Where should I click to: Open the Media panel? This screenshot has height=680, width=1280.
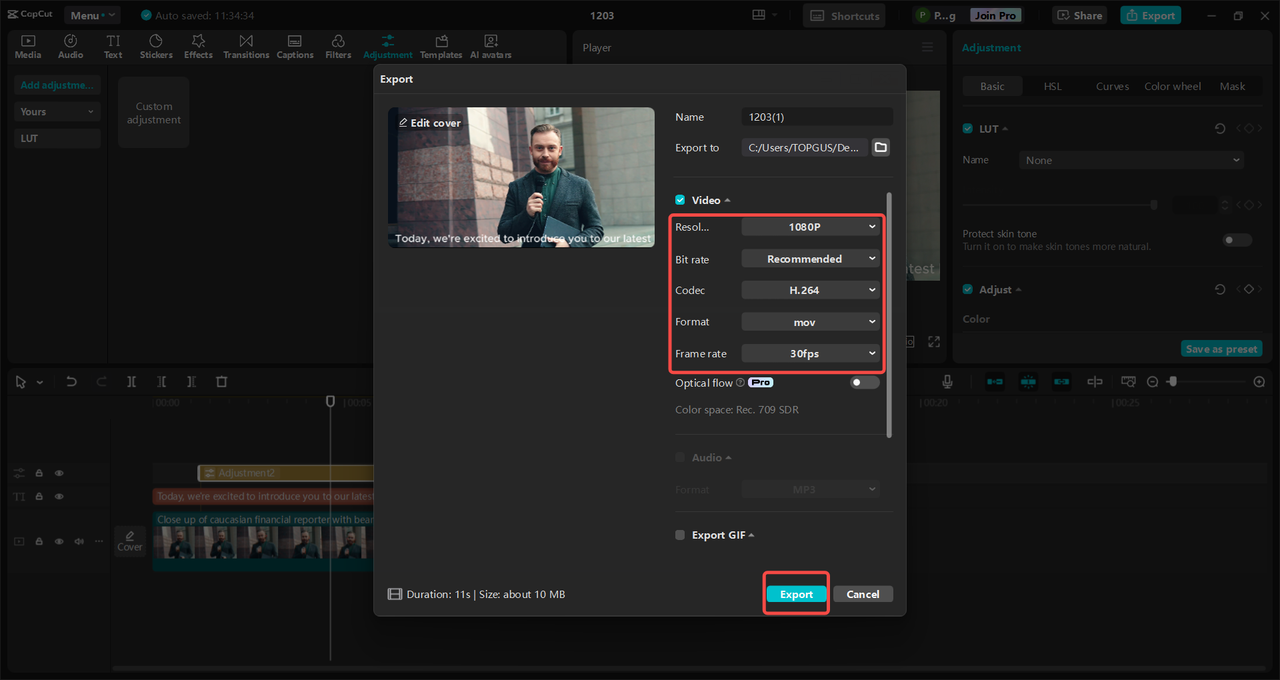pyautogui.click(x=28, y=46)
